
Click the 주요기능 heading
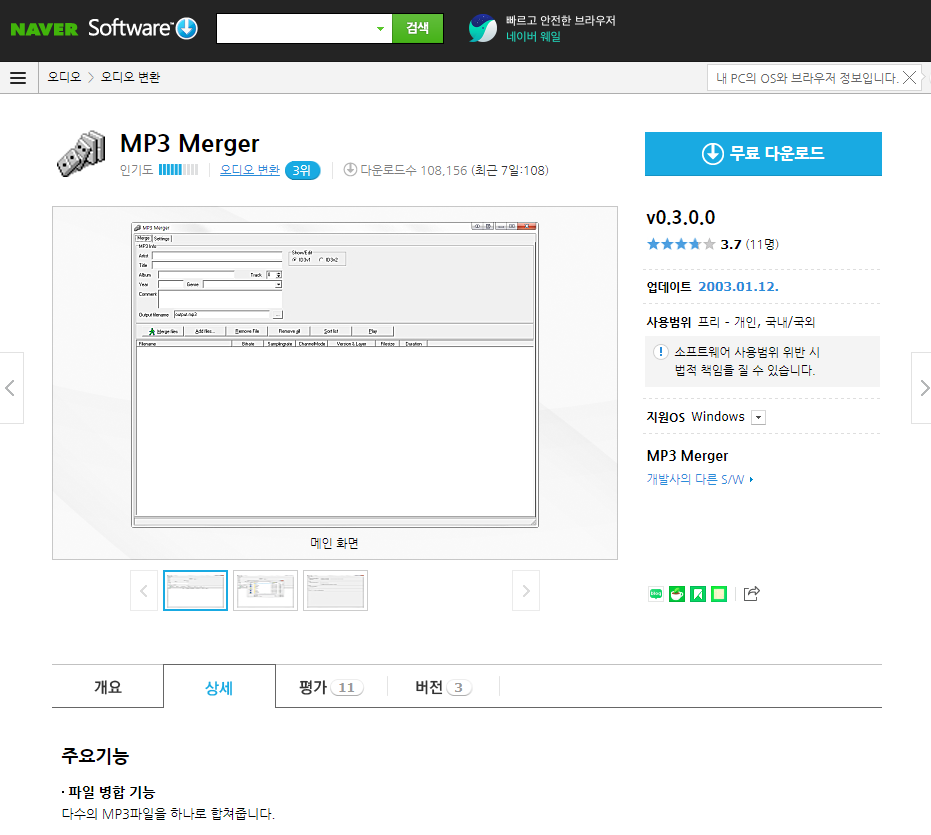[95, 756]
